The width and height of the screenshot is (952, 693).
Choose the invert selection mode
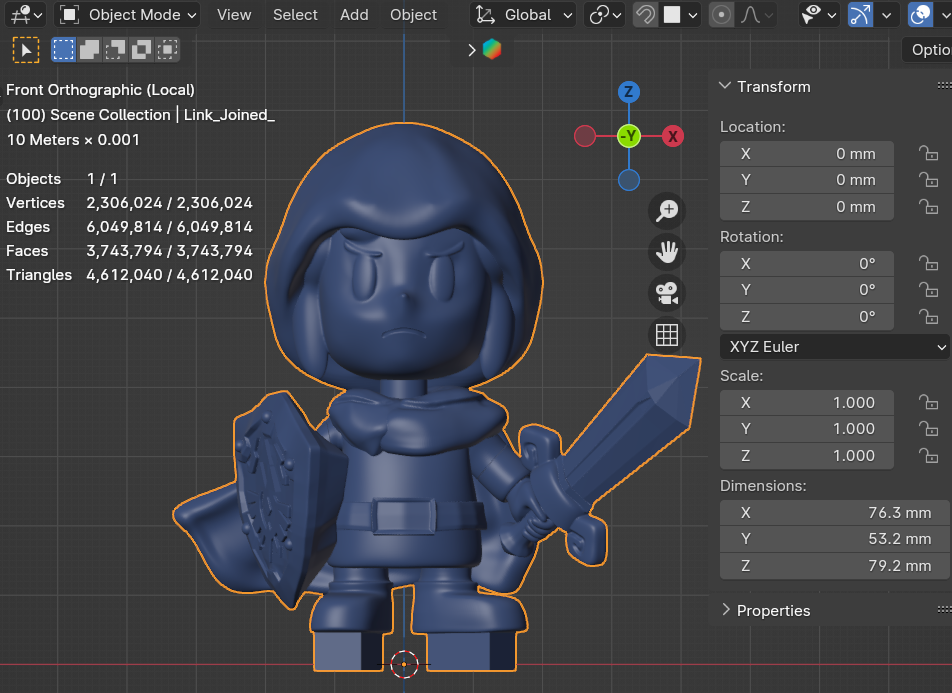[x=141, y=50]
